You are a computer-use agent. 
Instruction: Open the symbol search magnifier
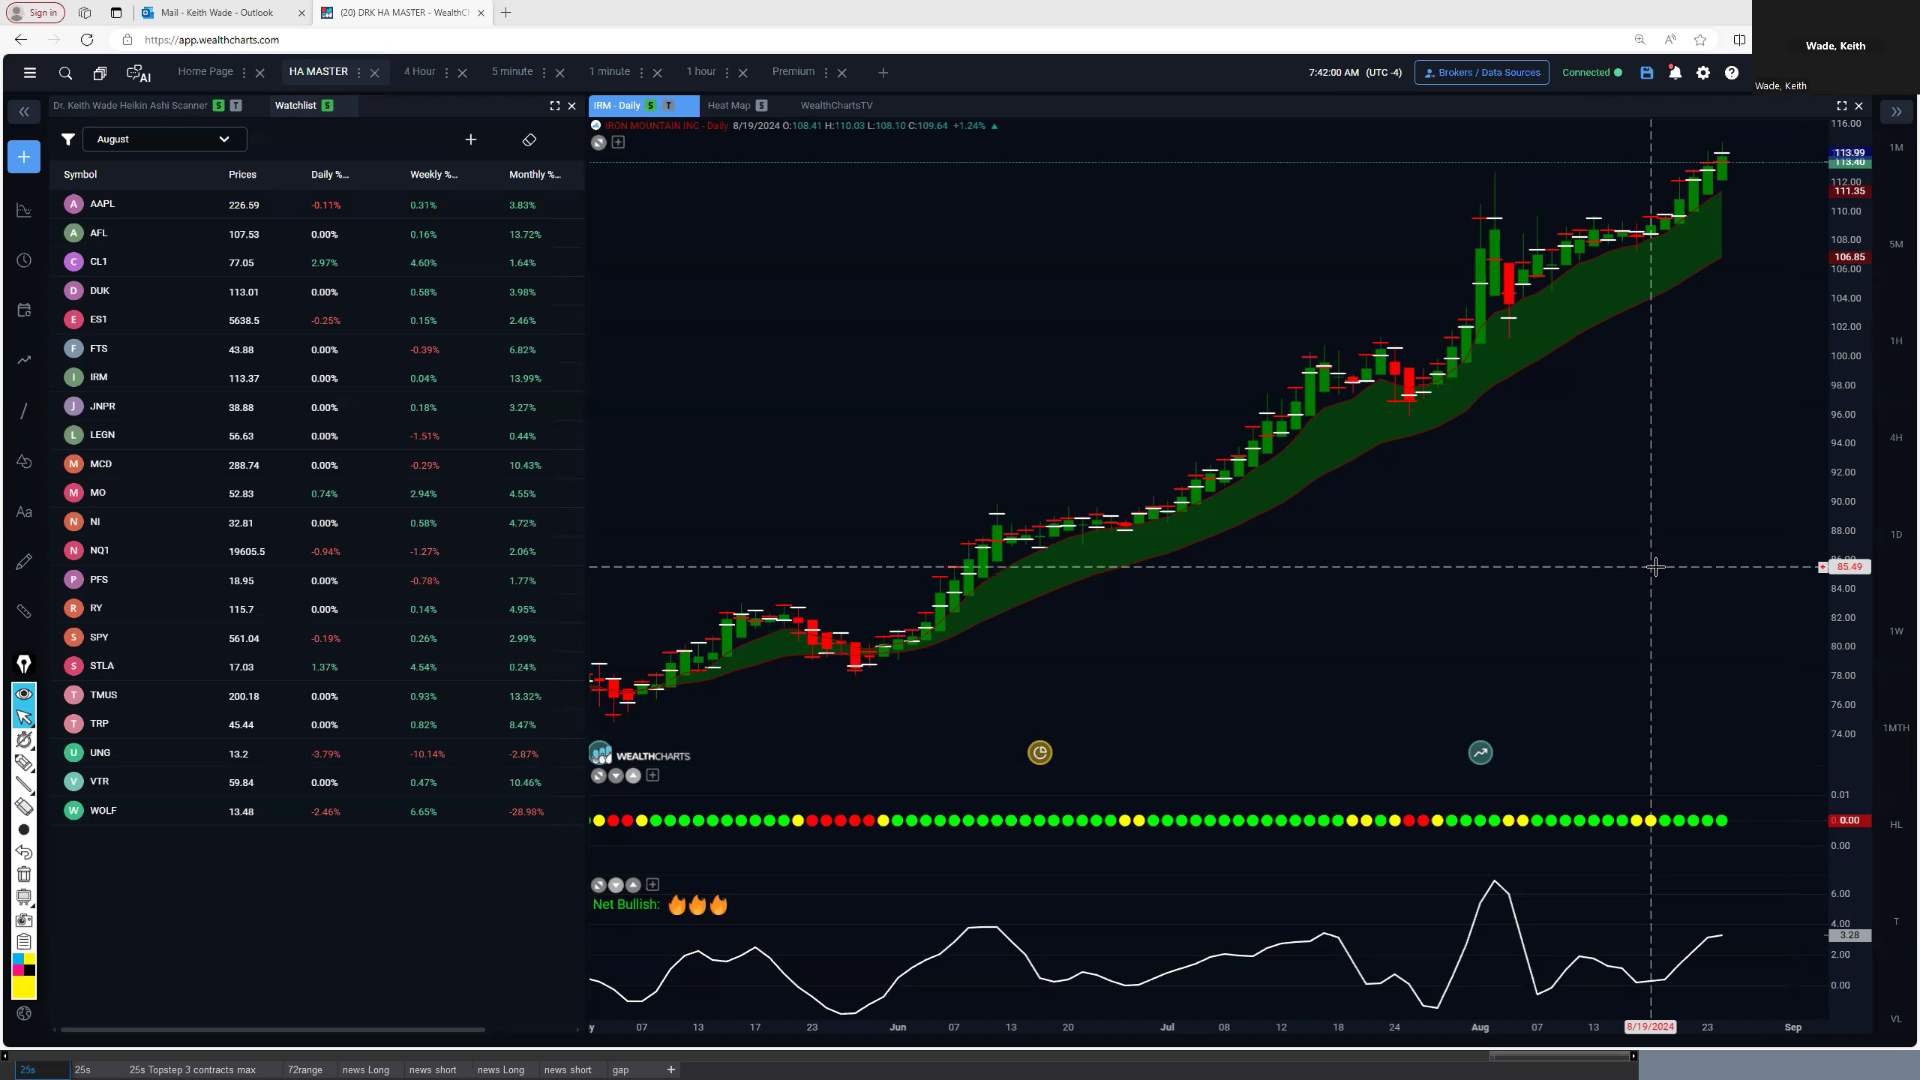click(x=66, y=73)
